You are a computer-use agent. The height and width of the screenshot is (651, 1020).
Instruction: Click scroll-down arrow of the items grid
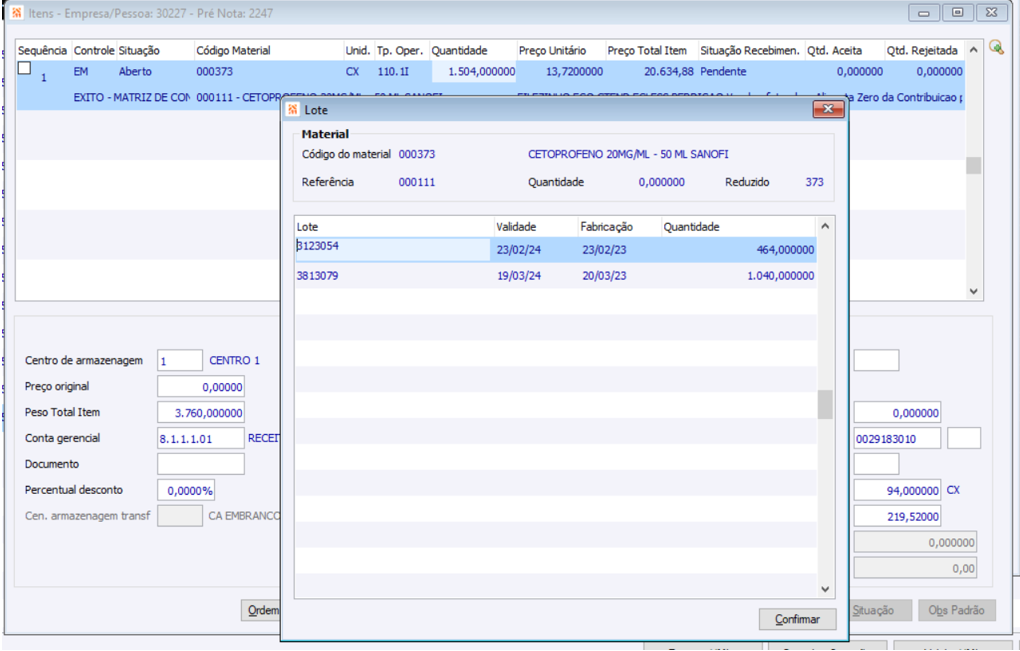coord(974,291)
